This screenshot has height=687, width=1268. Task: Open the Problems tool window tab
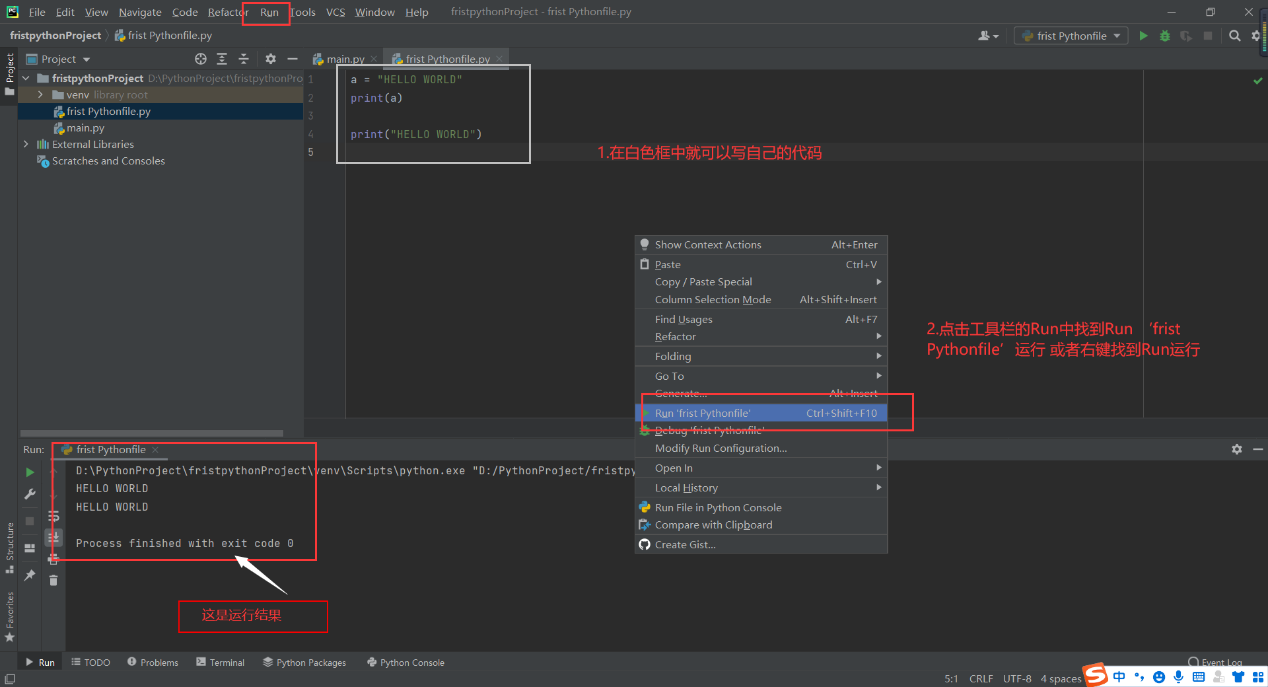point(152,662)
